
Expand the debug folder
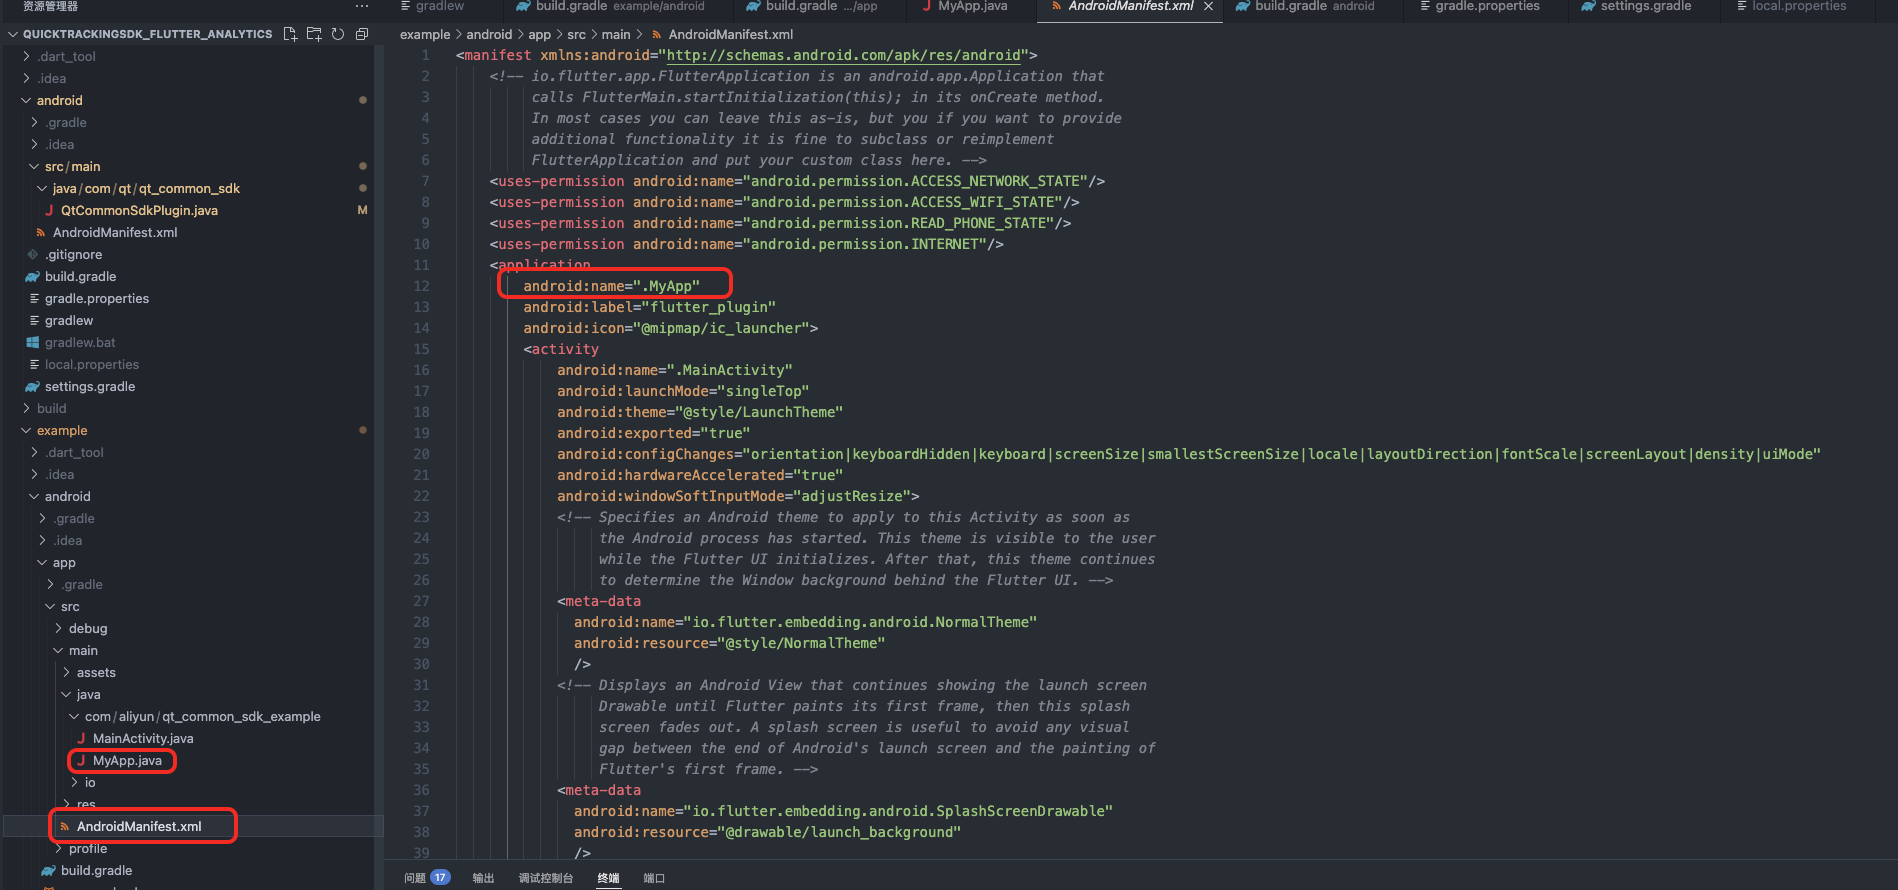pyautogui.click(x=88, y=628)
